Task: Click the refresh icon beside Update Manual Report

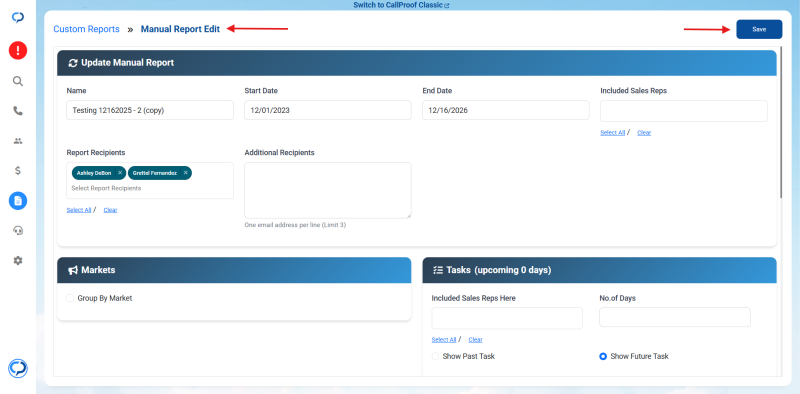Action: point(73,63)
